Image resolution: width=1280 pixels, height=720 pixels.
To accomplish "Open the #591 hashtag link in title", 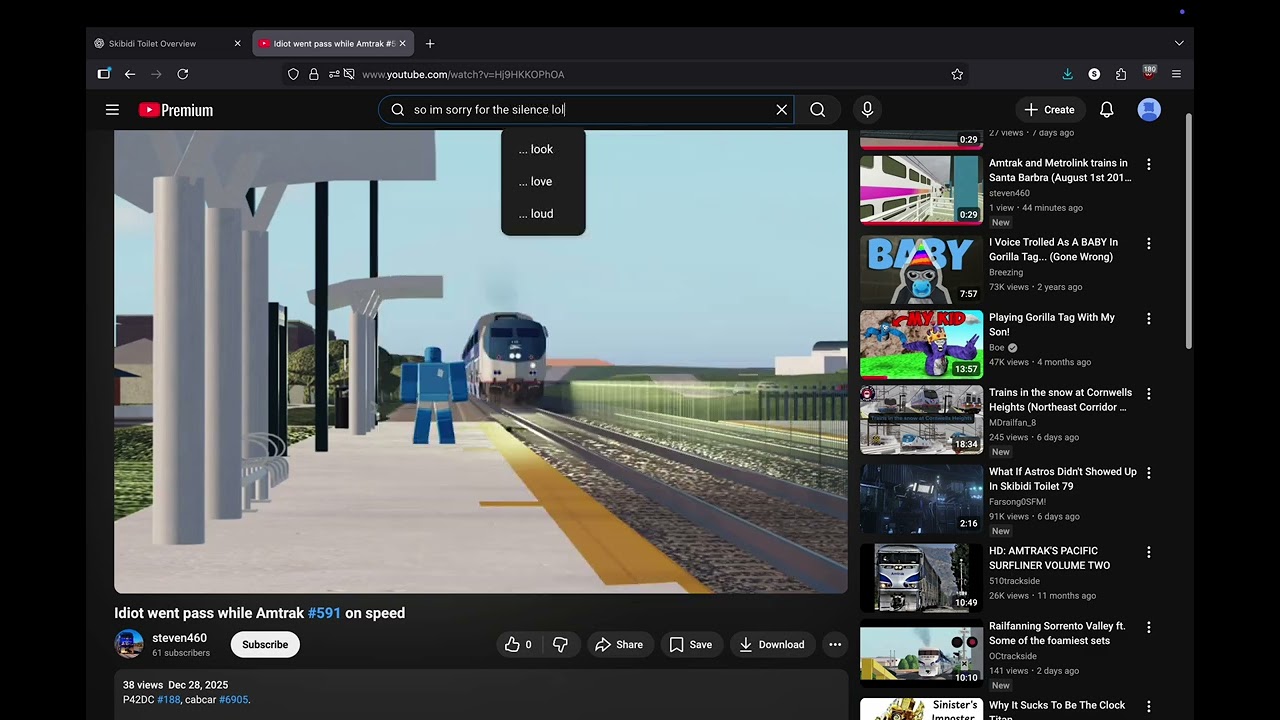I will click(324, 613).
